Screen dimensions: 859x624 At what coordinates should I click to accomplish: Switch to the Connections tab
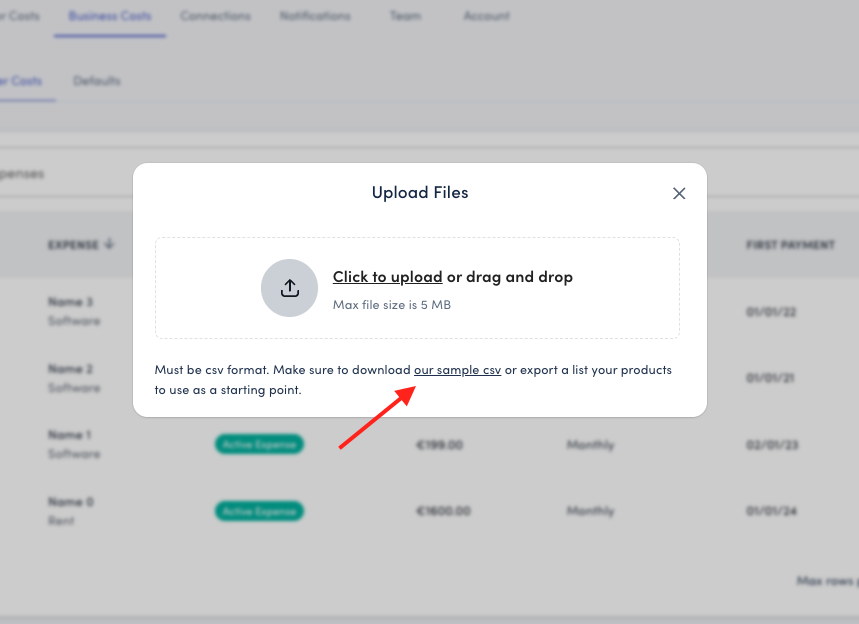(215, 16)
